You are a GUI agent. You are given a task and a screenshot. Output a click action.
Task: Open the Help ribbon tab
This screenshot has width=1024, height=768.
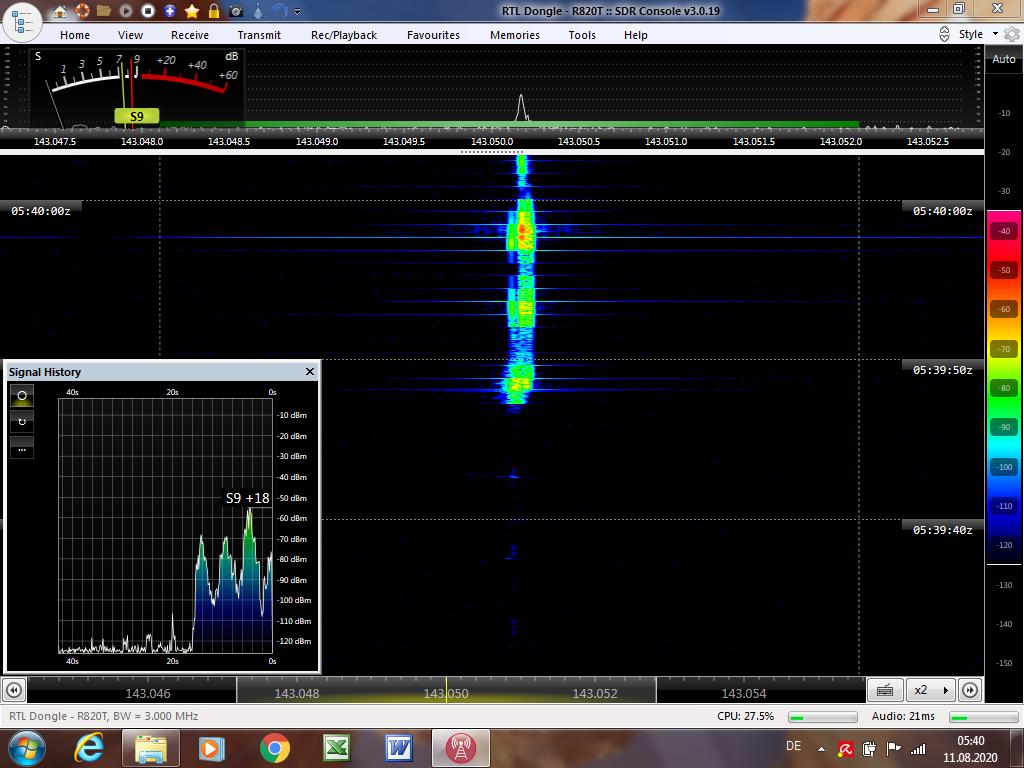635,35
